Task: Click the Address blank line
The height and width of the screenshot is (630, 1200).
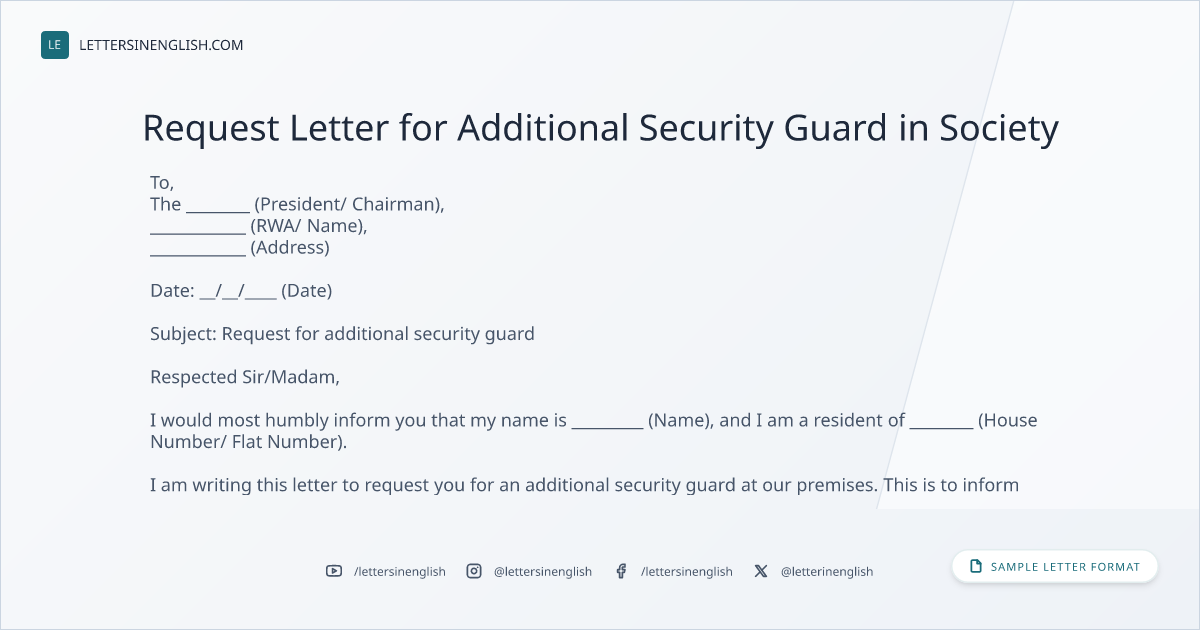Action: coord(198,253)
